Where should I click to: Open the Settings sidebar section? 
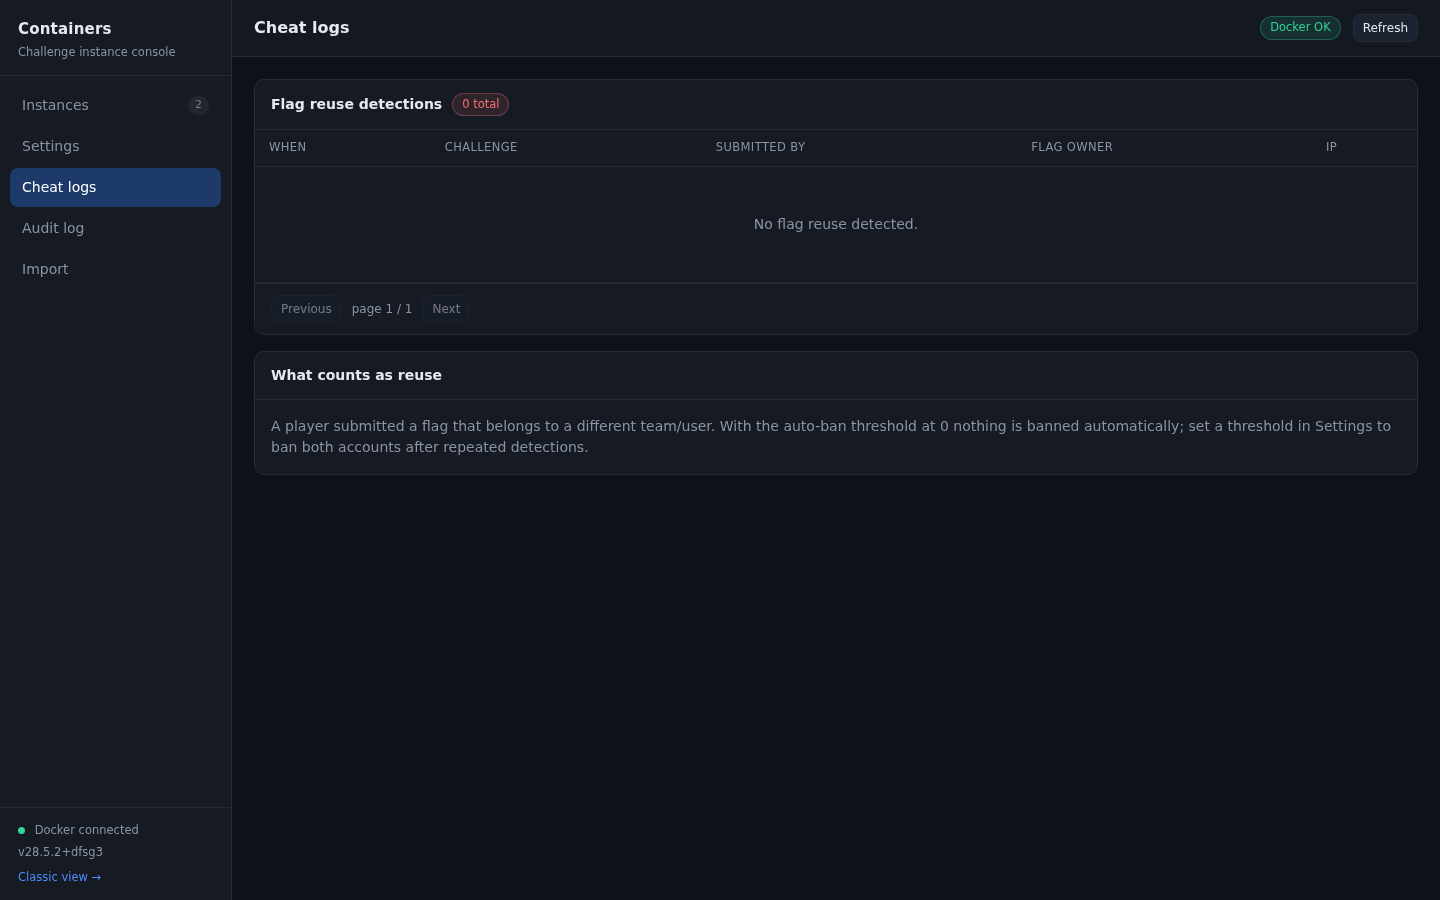tap(115, 146)
